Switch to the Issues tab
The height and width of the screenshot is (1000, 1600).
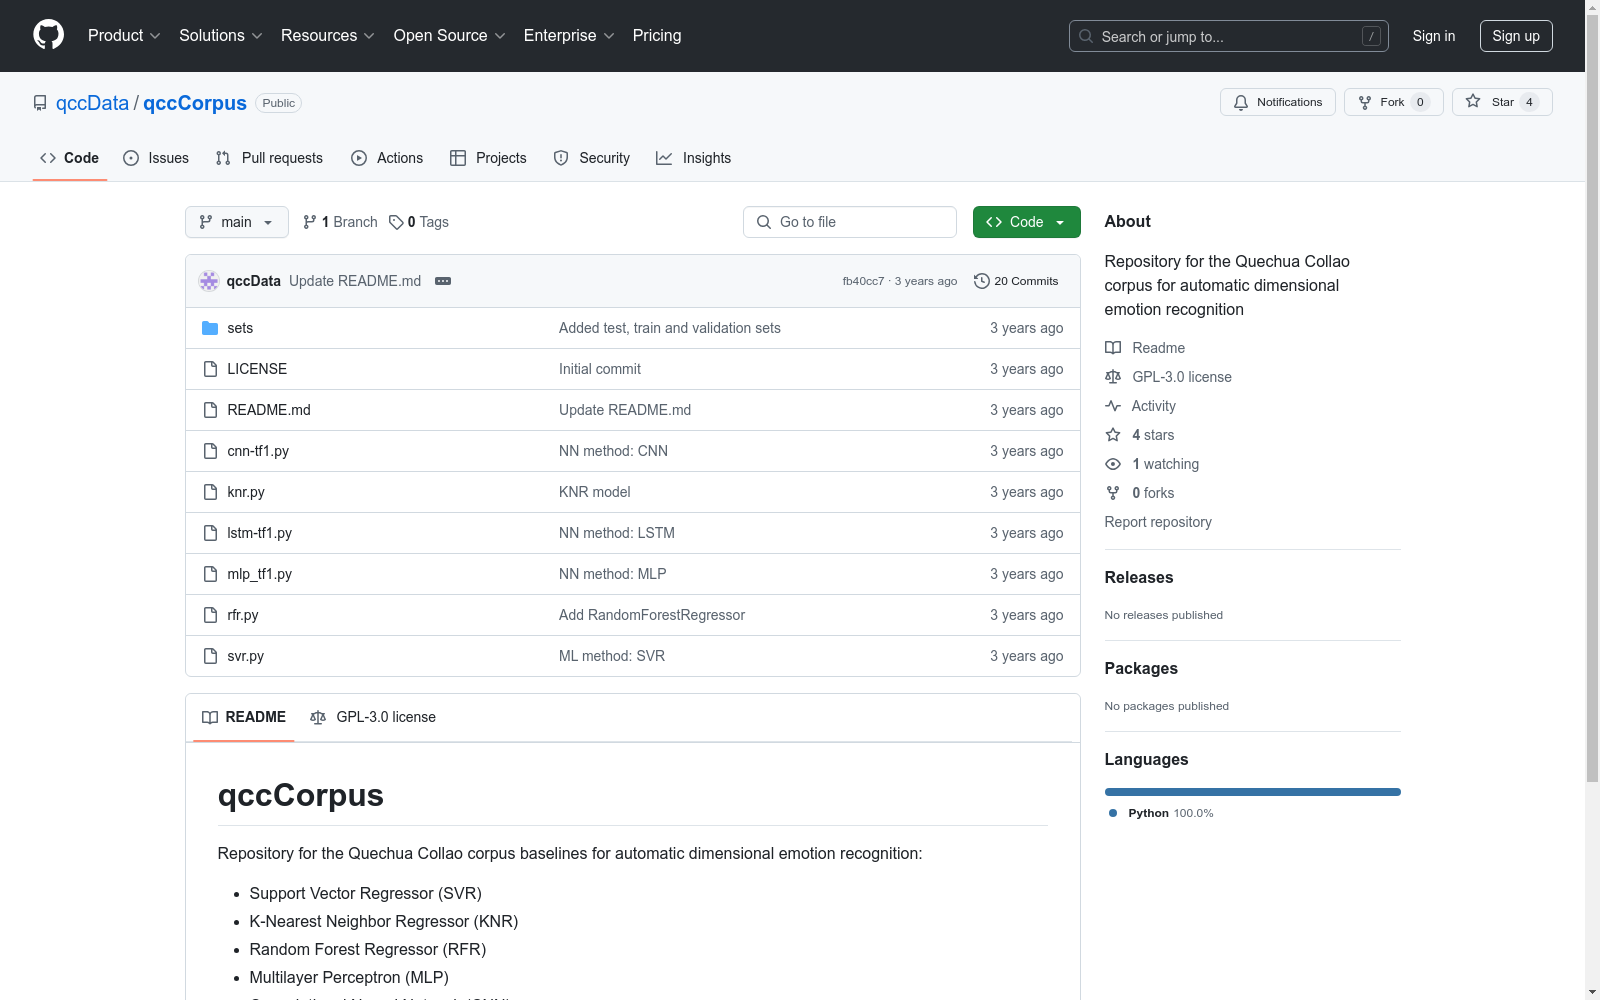(x=156, y=158)
